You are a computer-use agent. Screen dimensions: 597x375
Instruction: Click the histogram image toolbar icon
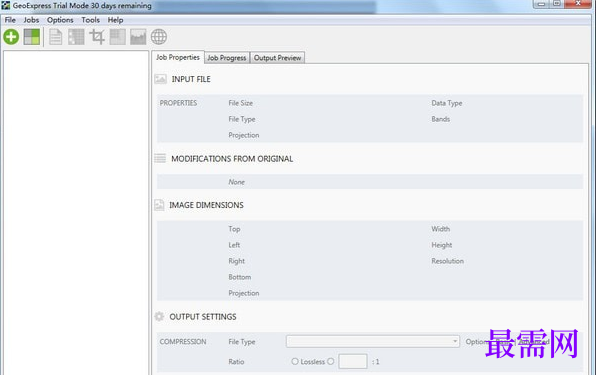click(138, 37)
